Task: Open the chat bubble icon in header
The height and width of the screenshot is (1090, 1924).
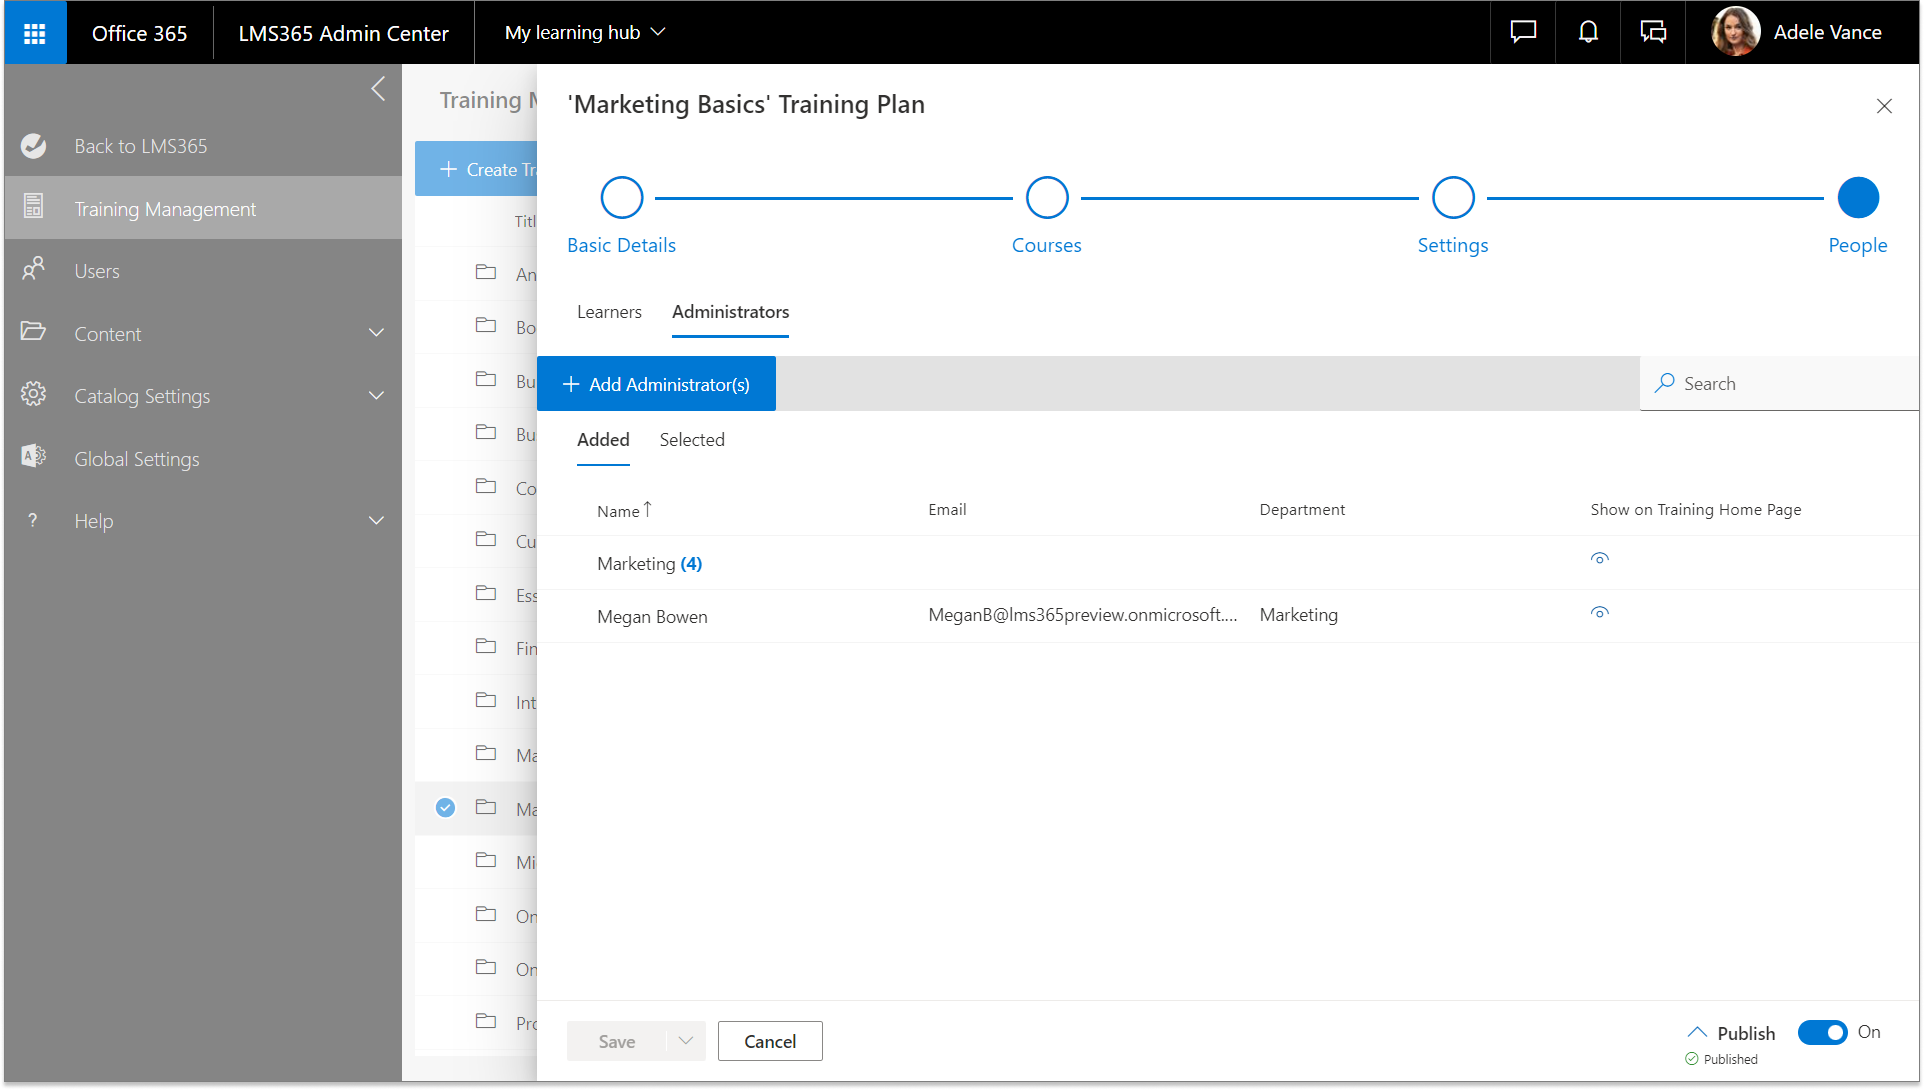Action: coord(1522,33)
